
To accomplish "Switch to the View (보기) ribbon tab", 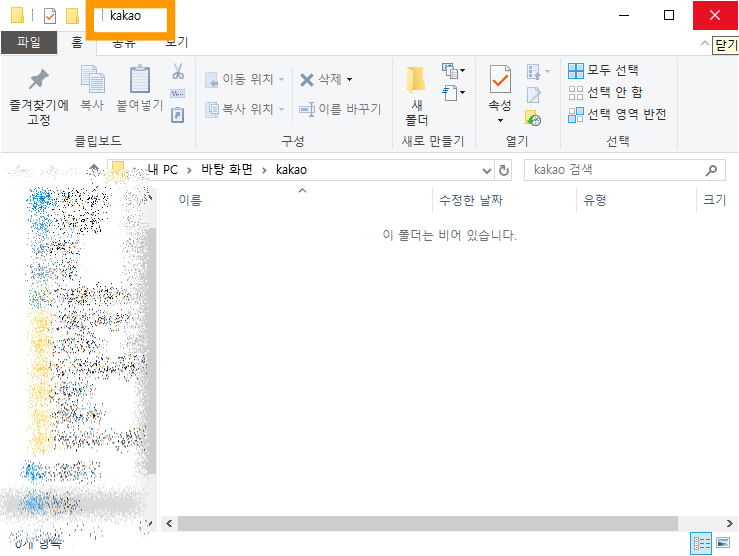I will pyautogui.click(x=176, y=42).
